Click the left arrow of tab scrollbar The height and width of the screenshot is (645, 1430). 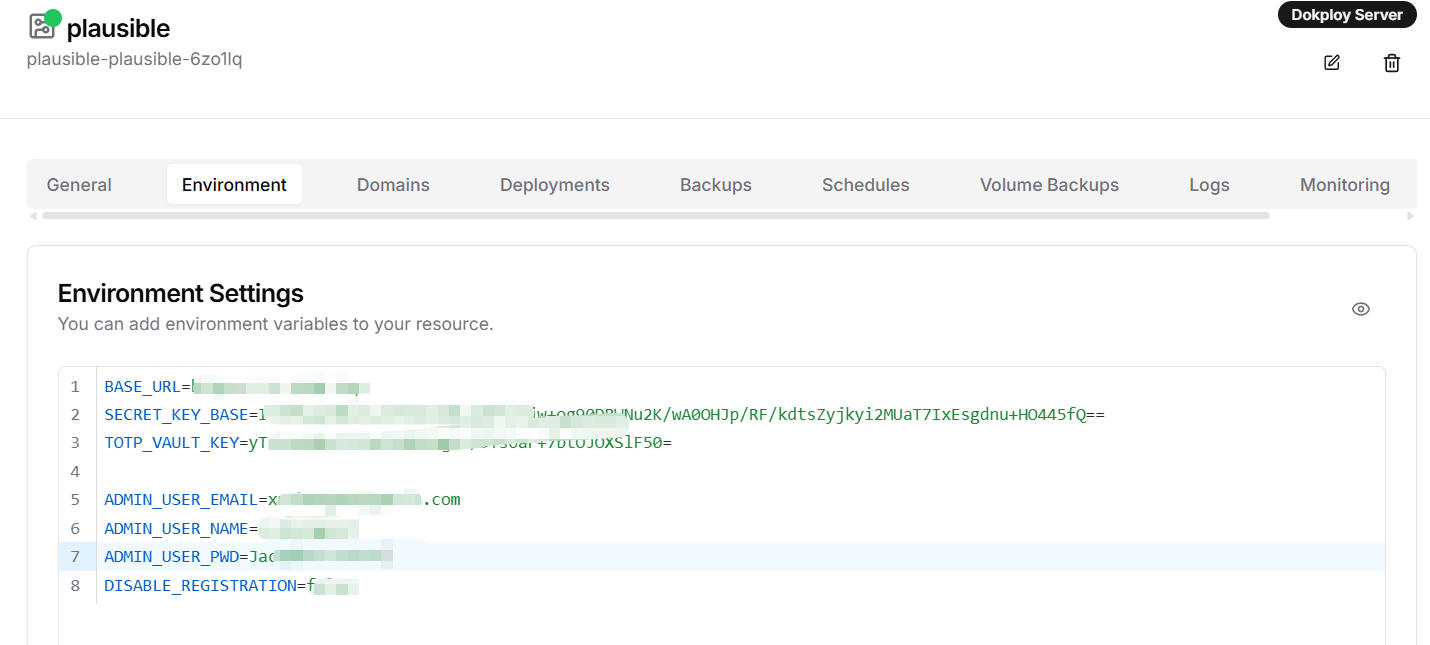pos(33,215)
